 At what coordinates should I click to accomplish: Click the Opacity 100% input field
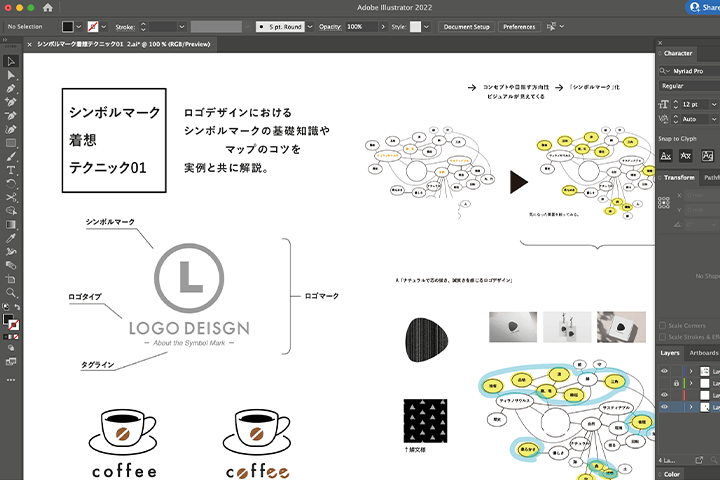(x=361, y=27)
